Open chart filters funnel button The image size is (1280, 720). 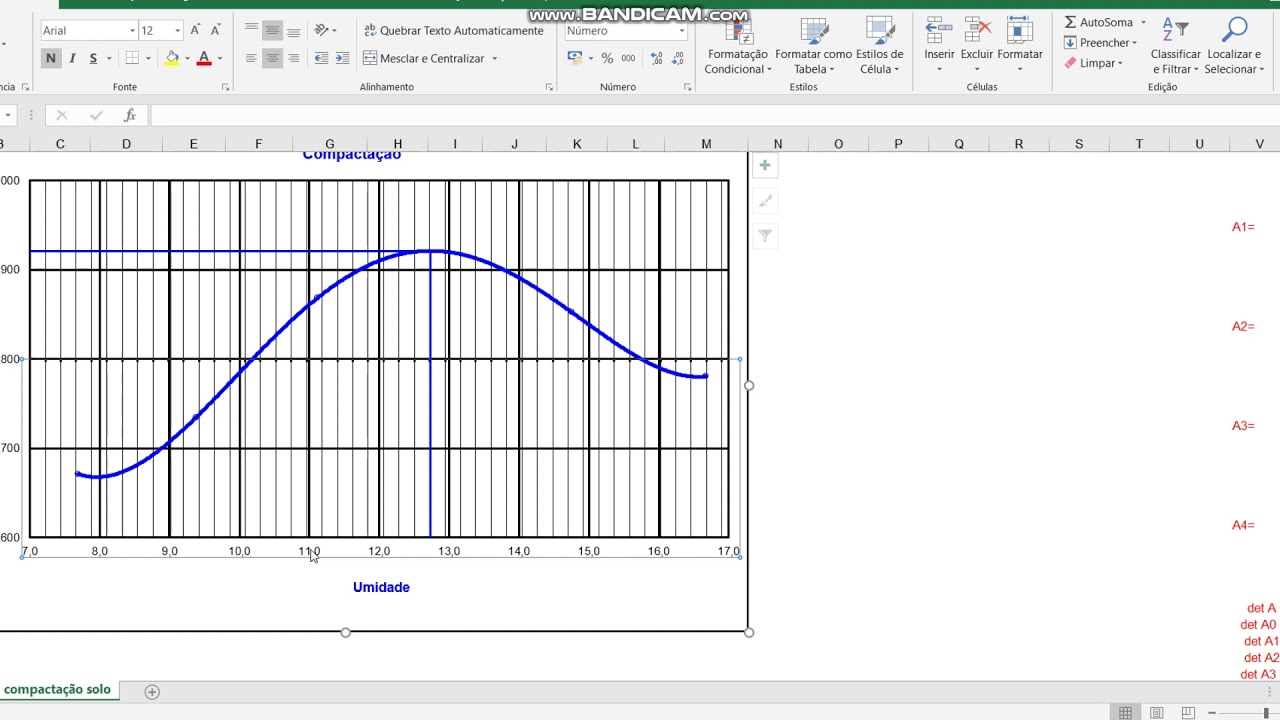(765, 236)
